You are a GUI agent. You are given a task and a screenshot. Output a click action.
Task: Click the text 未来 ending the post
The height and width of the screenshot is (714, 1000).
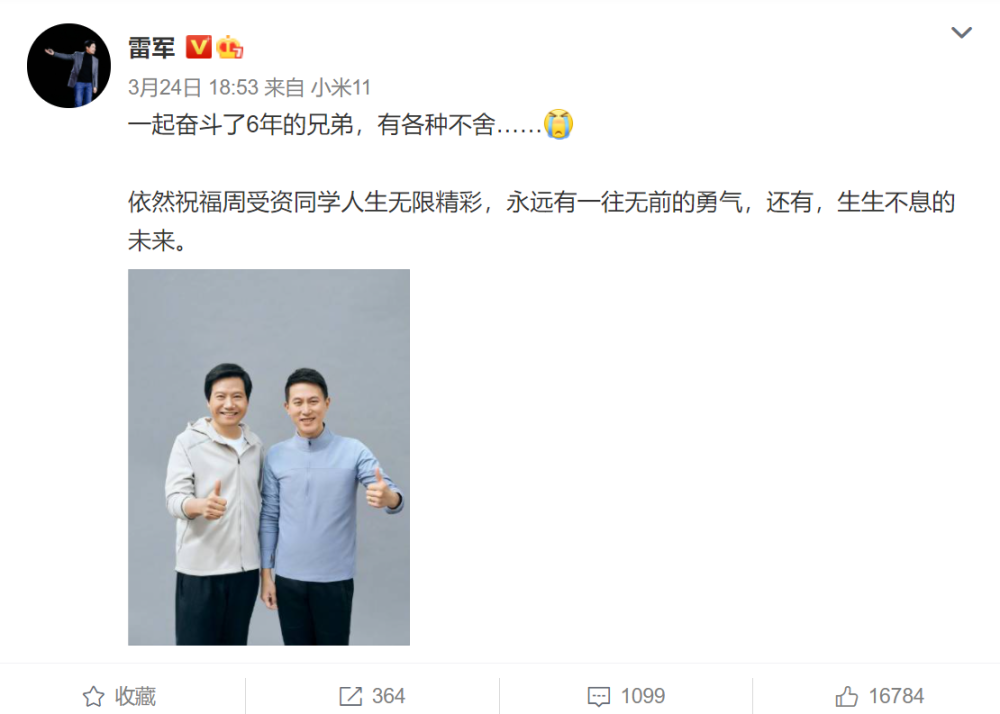pos(152,241)
